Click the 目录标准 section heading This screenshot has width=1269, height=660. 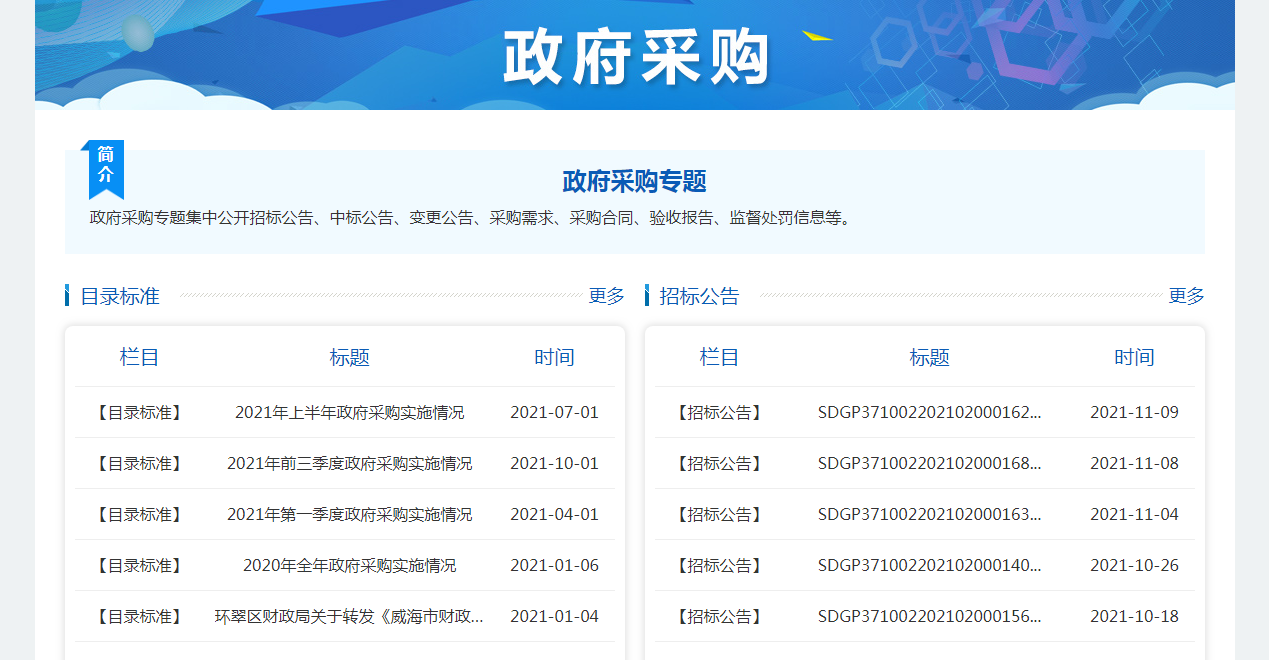click(x=120, y=296)
